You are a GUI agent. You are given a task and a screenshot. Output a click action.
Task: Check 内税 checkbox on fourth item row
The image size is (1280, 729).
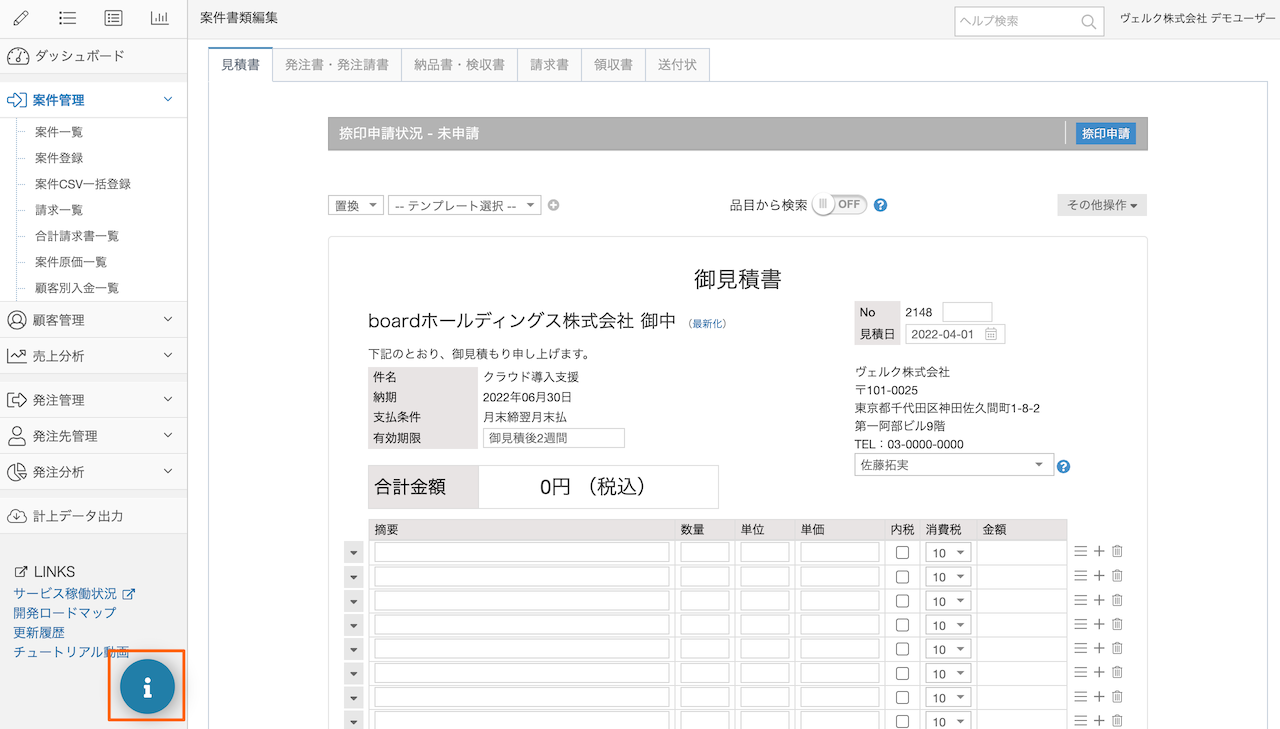pos(902,625)
